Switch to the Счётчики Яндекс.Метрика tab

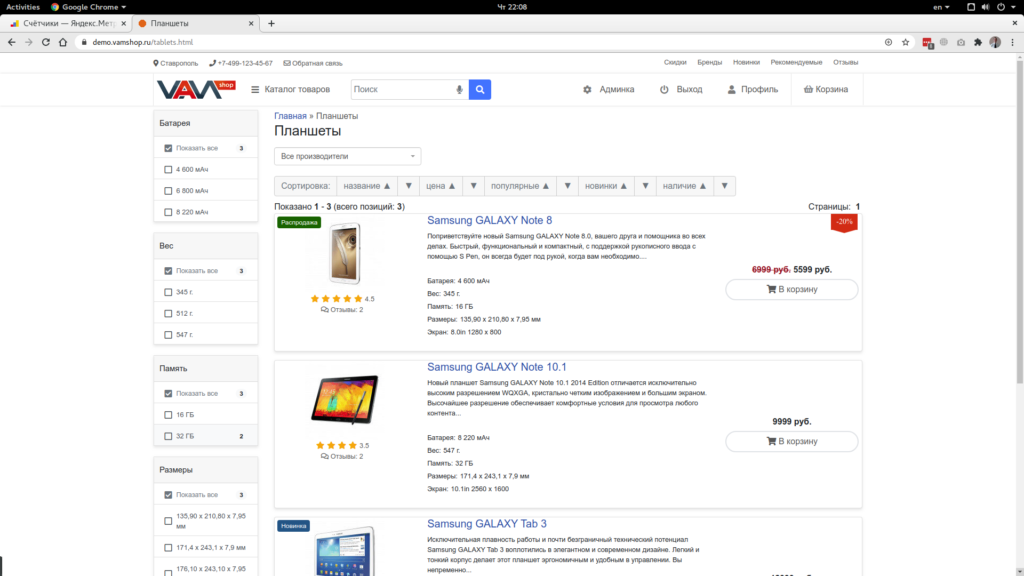coord(68,24)
